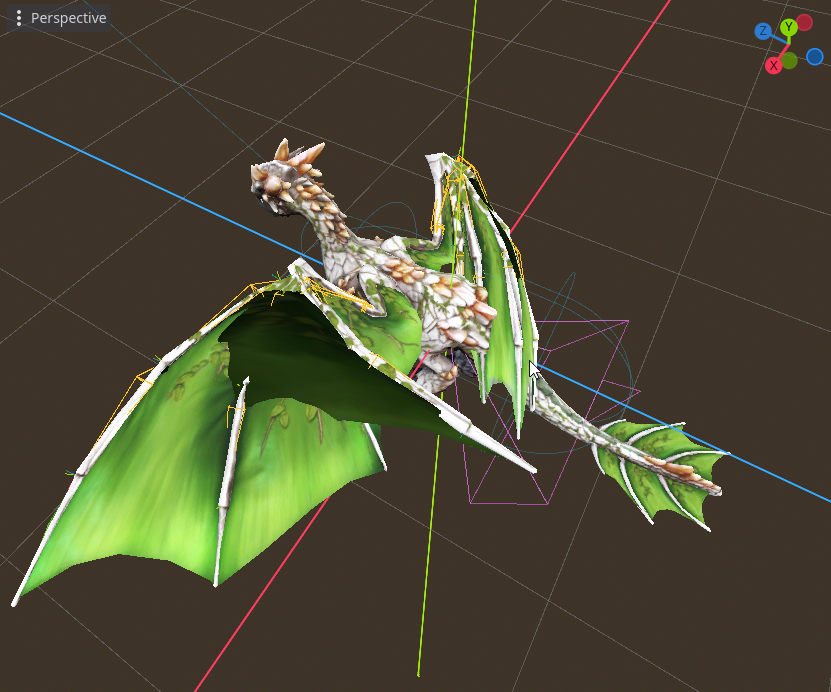This screenshot has width=831, height=692.
Task: Click the olive negative Y gizmo circle
Action: tap(789, 61)
